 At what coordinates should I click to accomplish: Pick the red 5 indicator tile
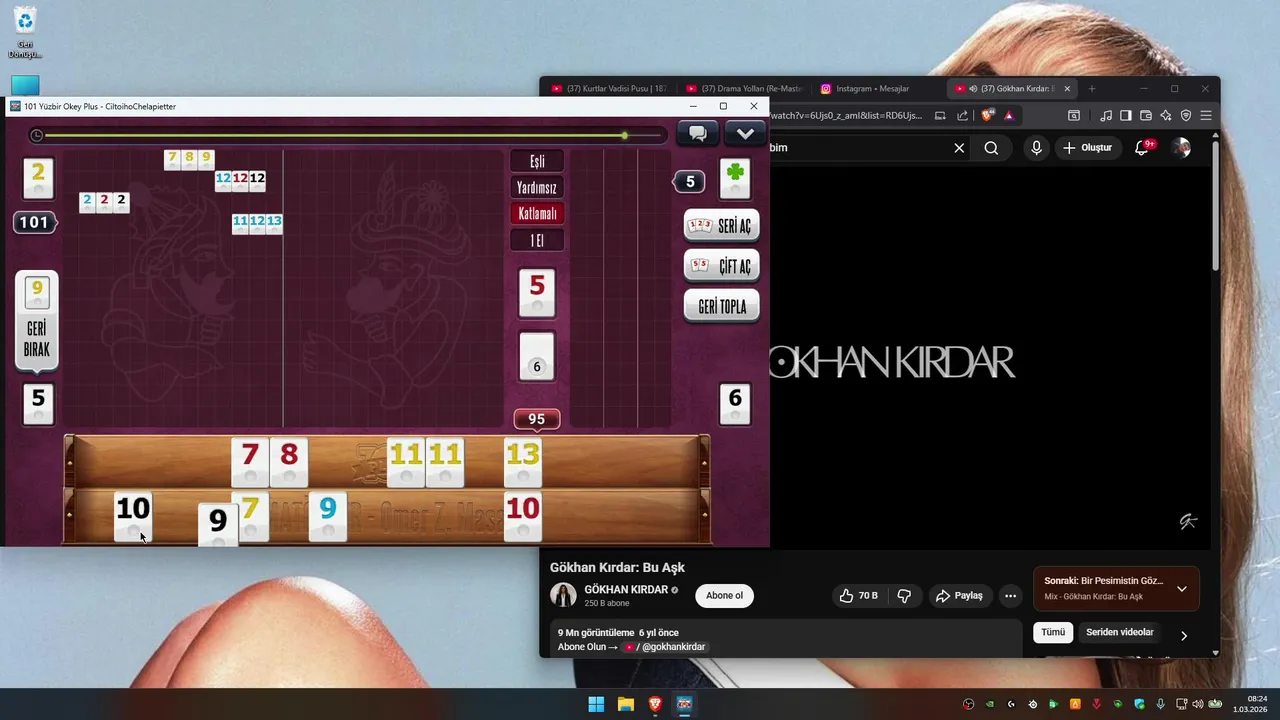point(537,293)
